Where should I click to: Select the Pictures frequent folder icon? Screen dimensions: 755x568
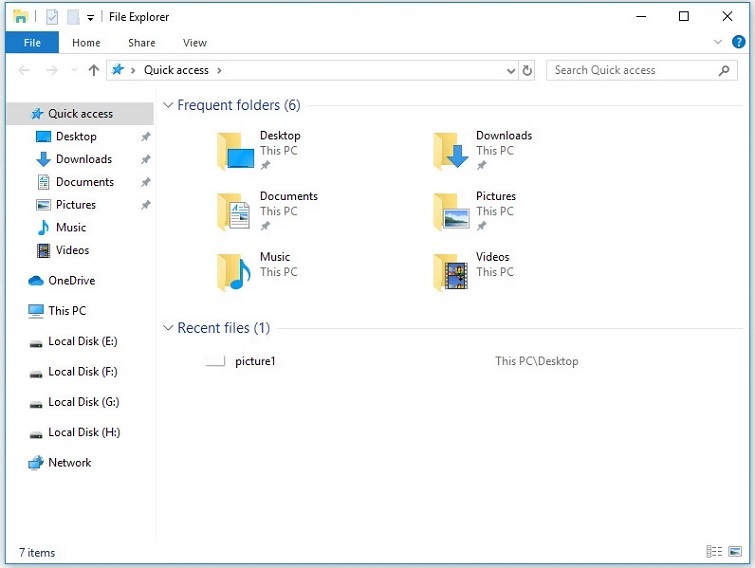451,212
